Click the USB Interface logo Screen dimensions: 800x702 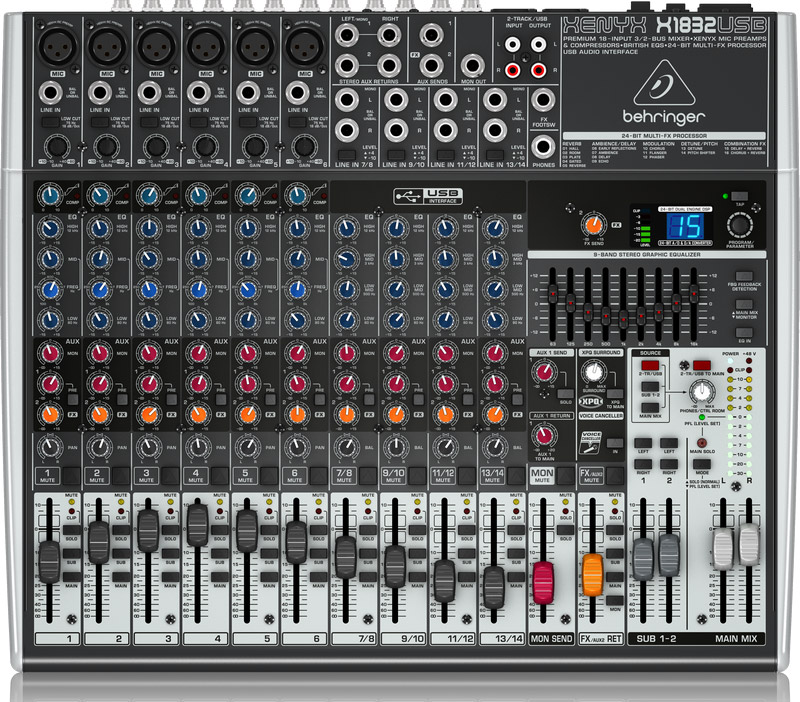point(428,196)
